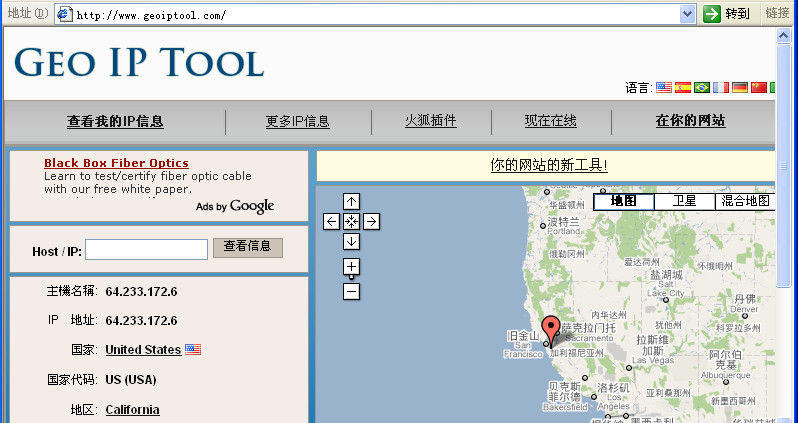Click the red location marker on the map

550,330
